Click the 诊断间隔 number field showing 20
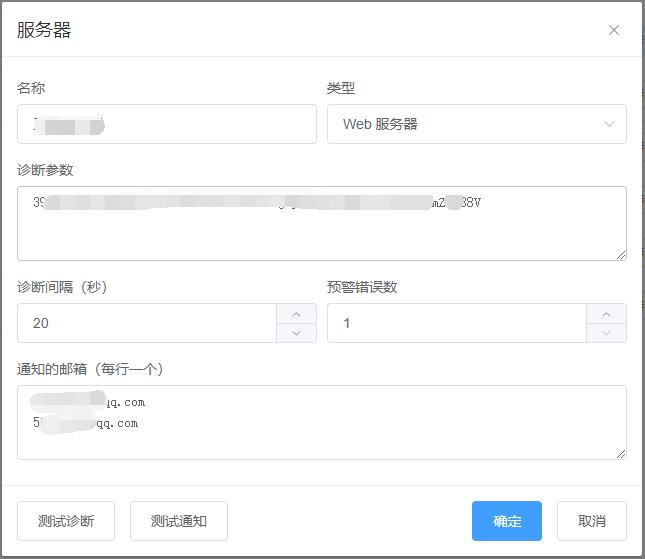 (146, 323)
